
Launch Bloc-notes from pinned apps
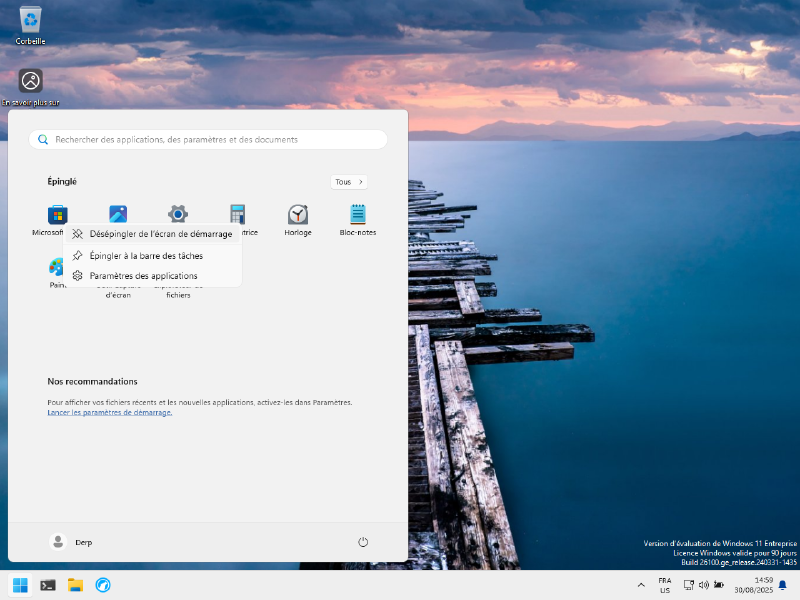357,213
